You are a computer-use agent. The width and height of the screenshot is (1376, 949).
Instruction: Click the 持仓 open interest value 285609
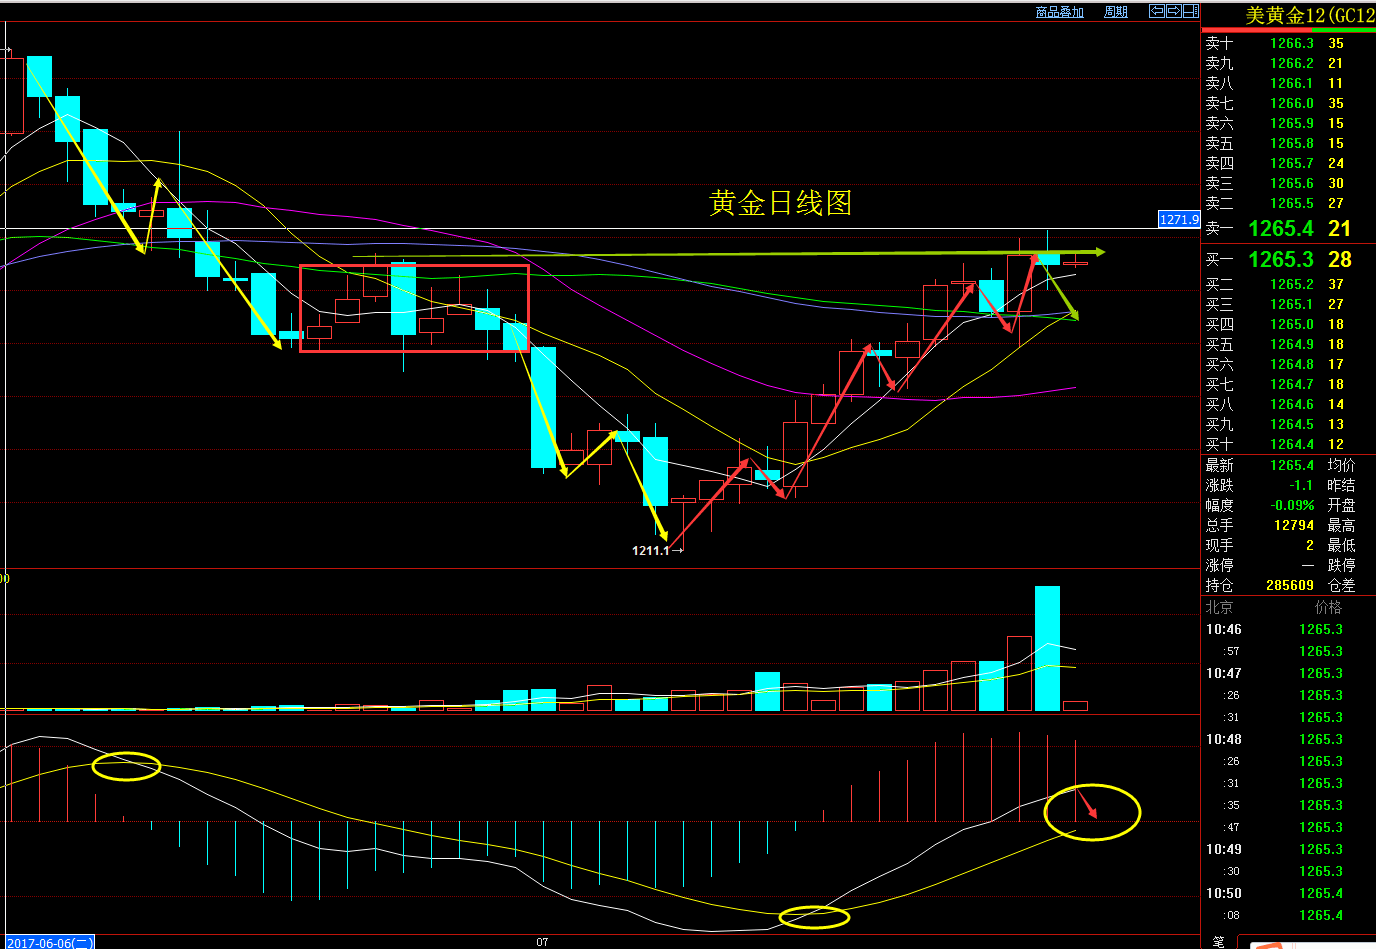click(x=1290, y=585)
